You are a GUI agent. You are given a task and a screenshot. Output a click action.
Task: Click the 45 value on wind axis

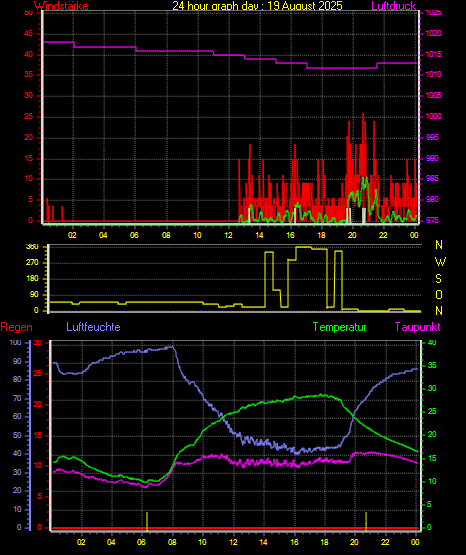click(x=28, y=34)
